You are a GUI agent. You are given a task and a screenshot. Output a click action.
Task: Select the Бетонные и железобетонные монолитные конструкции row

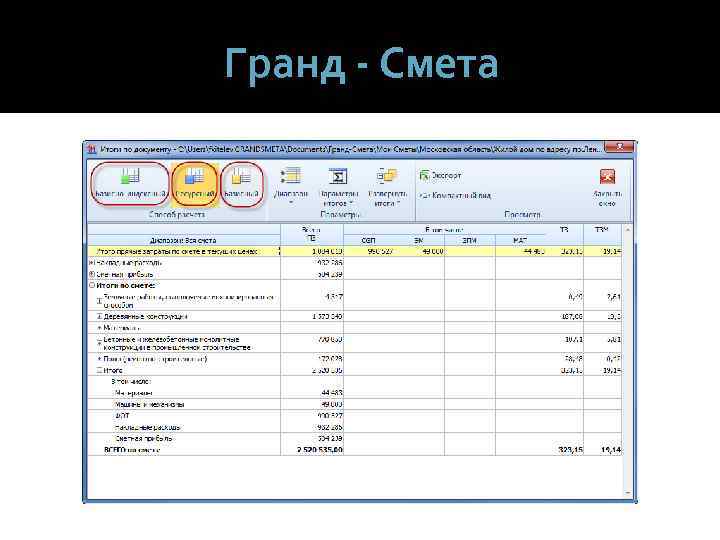click(354, 343)
